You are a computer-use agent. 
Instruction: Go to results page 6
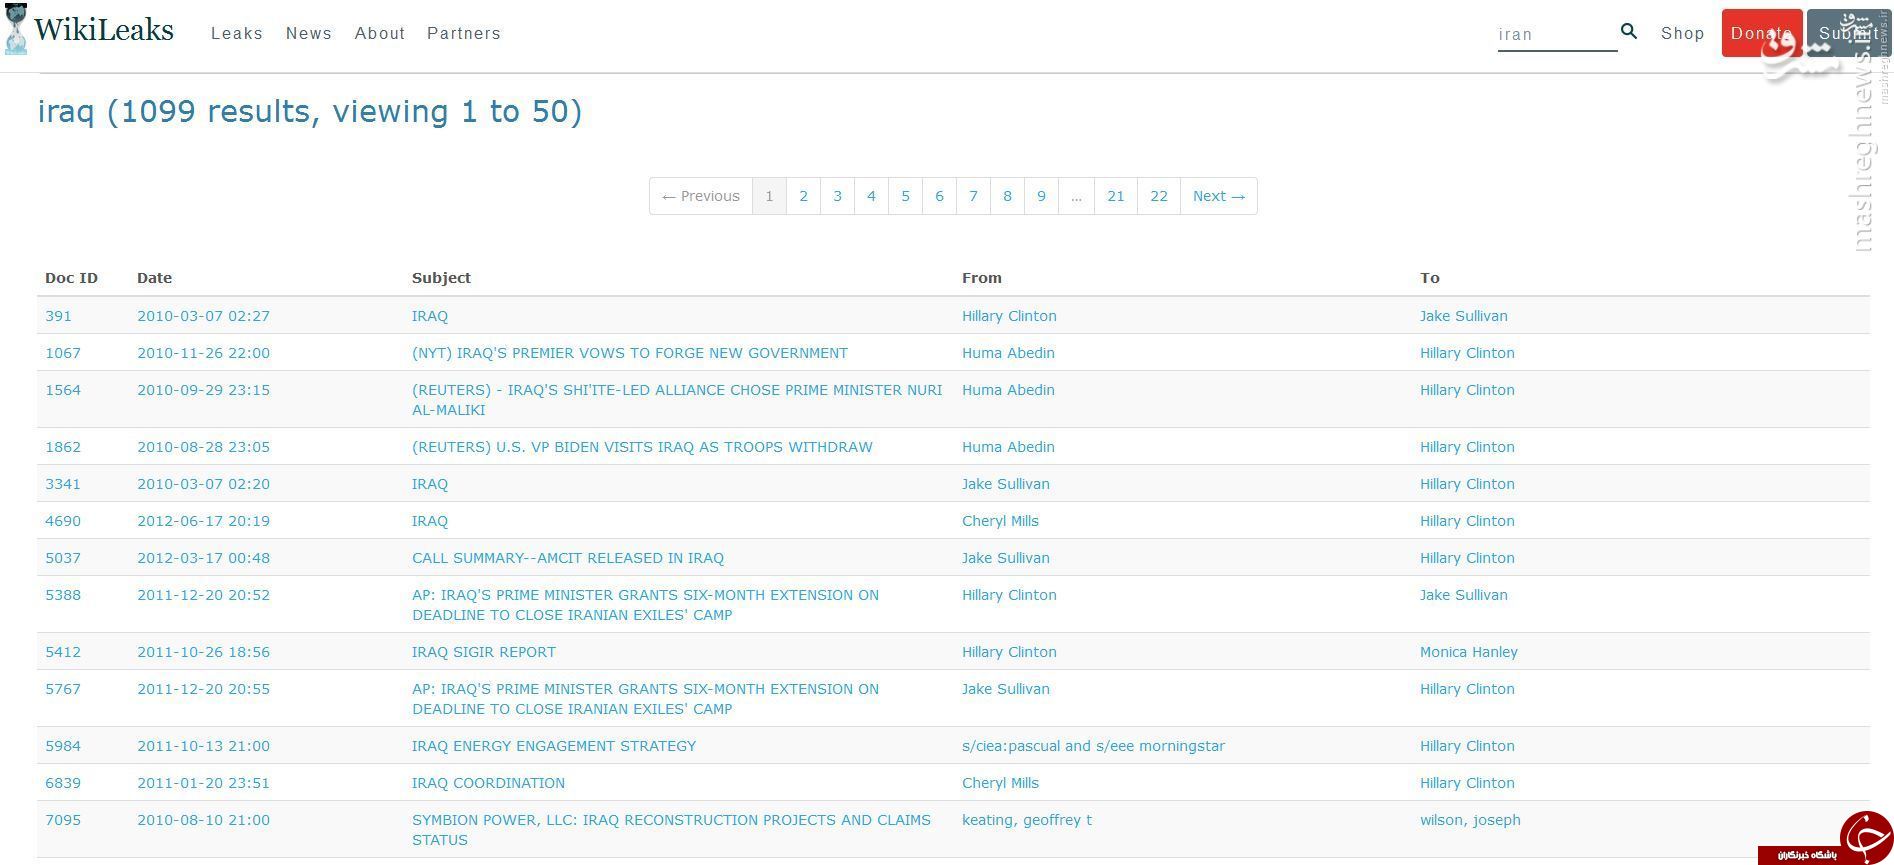939,196
